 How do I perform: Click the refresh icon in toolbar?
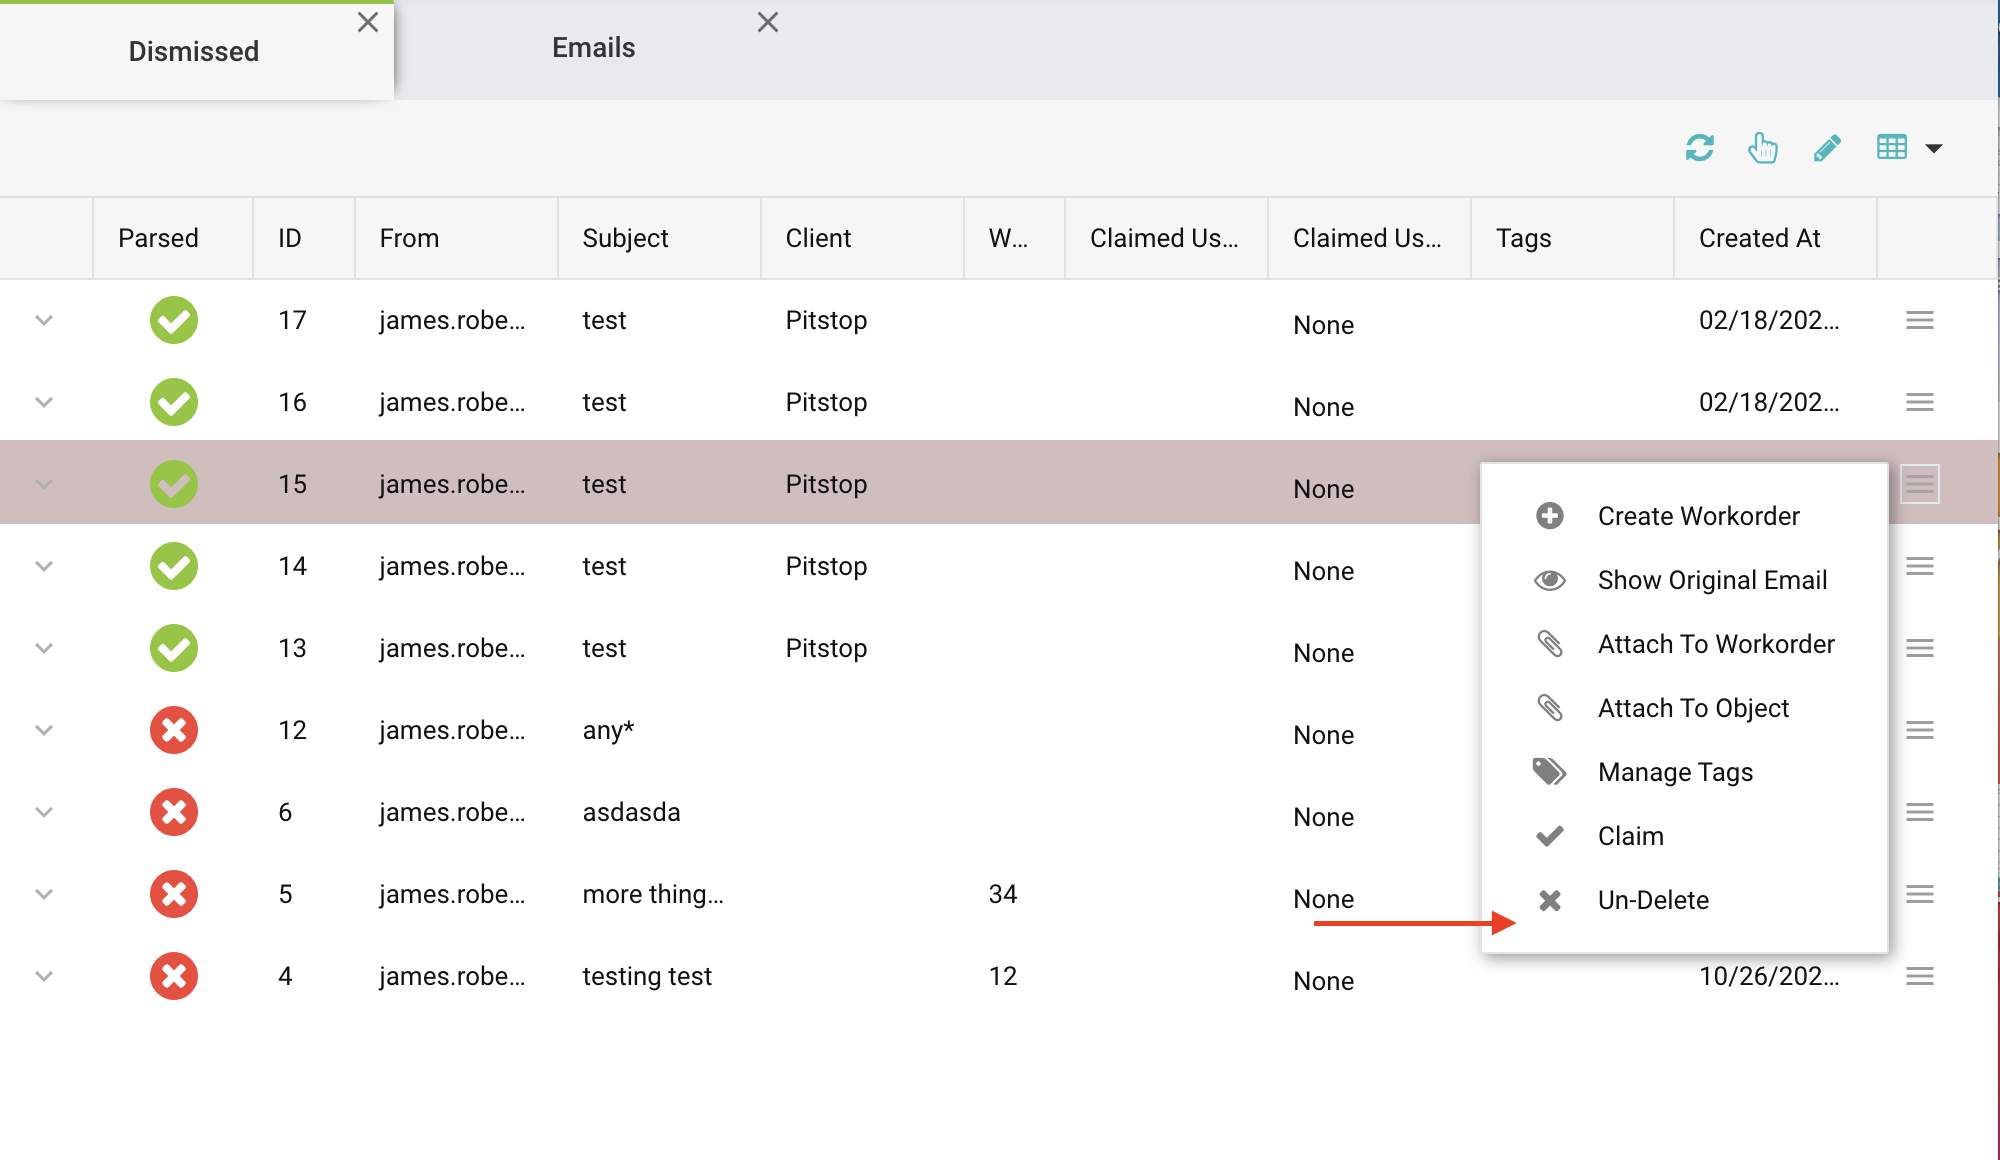click(1699, 148)
